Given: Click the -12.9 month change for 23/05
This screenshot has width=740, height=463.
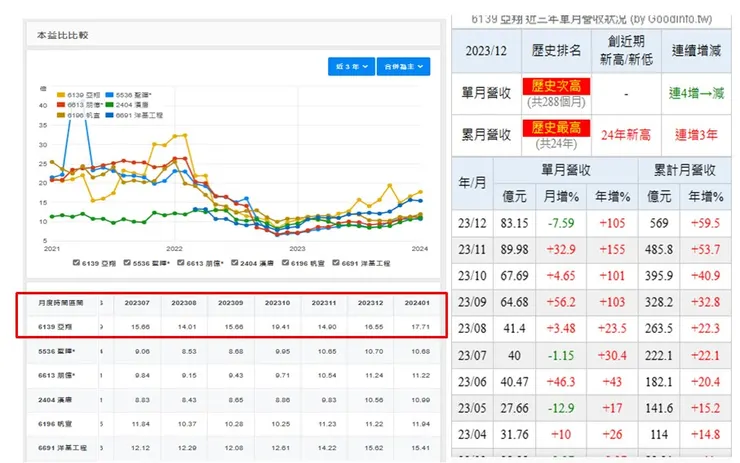Looking at the screenshot, I should coord(561,408).
